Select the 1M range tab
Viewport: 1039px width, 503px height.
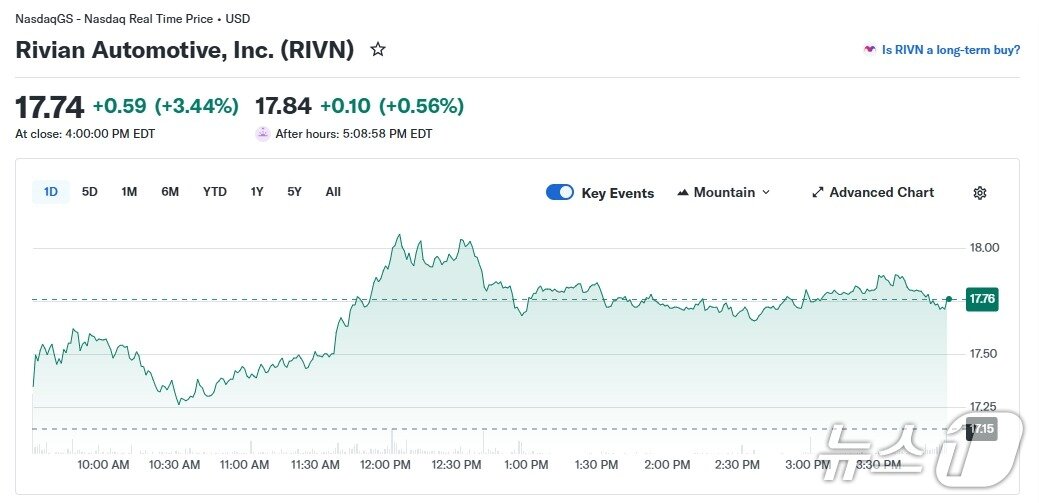[x=129, y=192]
